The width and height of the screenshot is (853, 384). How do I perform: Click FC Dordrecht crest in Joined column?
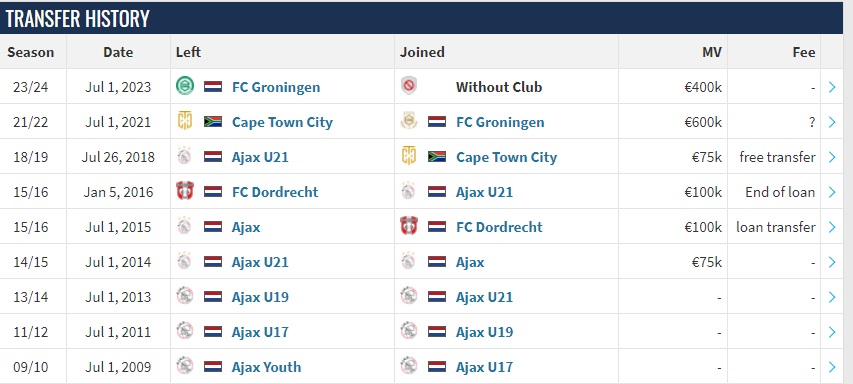coord(409,226)
